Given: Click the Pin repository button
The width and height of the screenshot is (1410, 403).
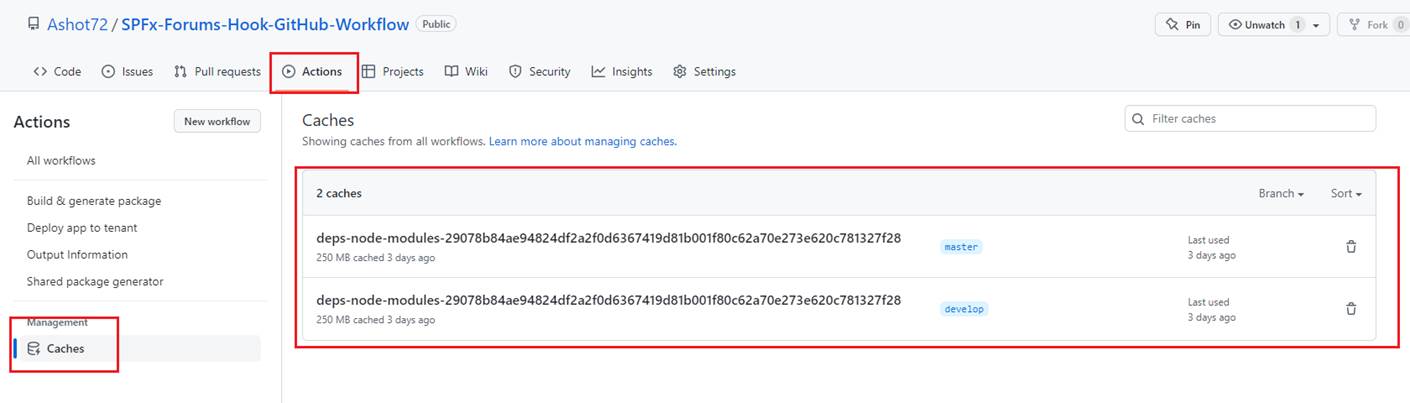Looking at the screenshot, I should click(x=1183, y=25).
